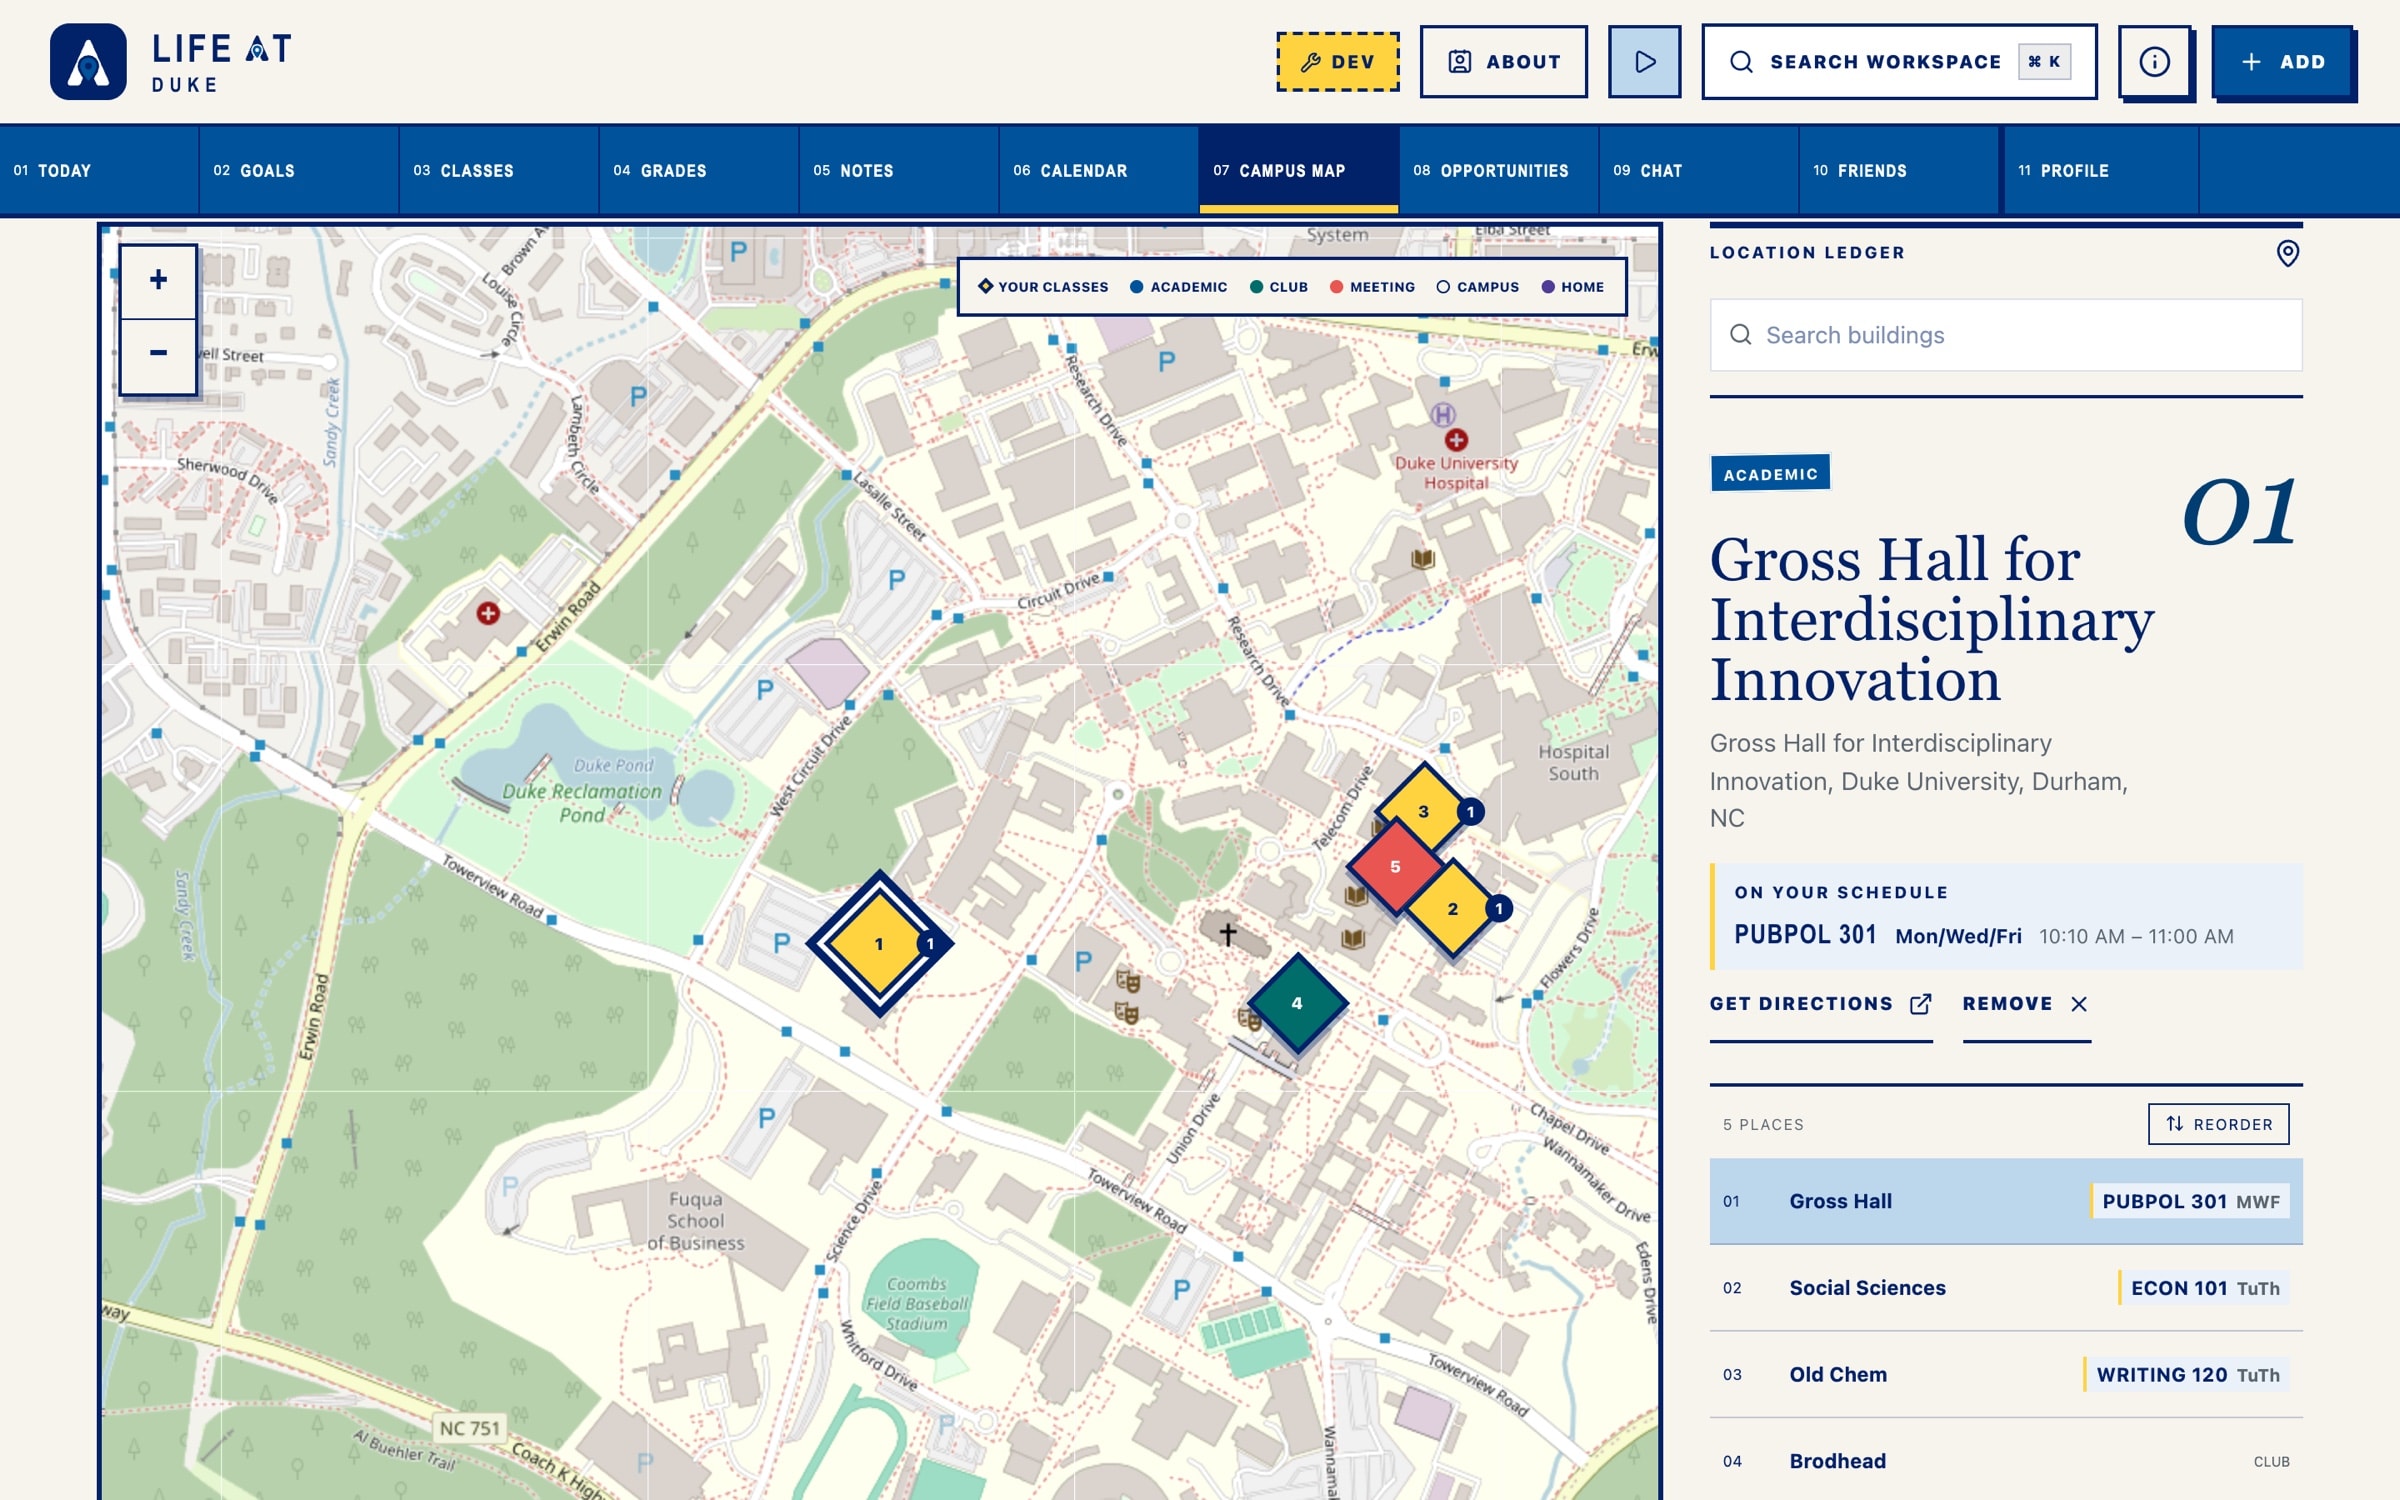The height and width of the screenshot is (1500, 2400).
Task: Focus the Search buildings field
Action: coord(2005,335)
